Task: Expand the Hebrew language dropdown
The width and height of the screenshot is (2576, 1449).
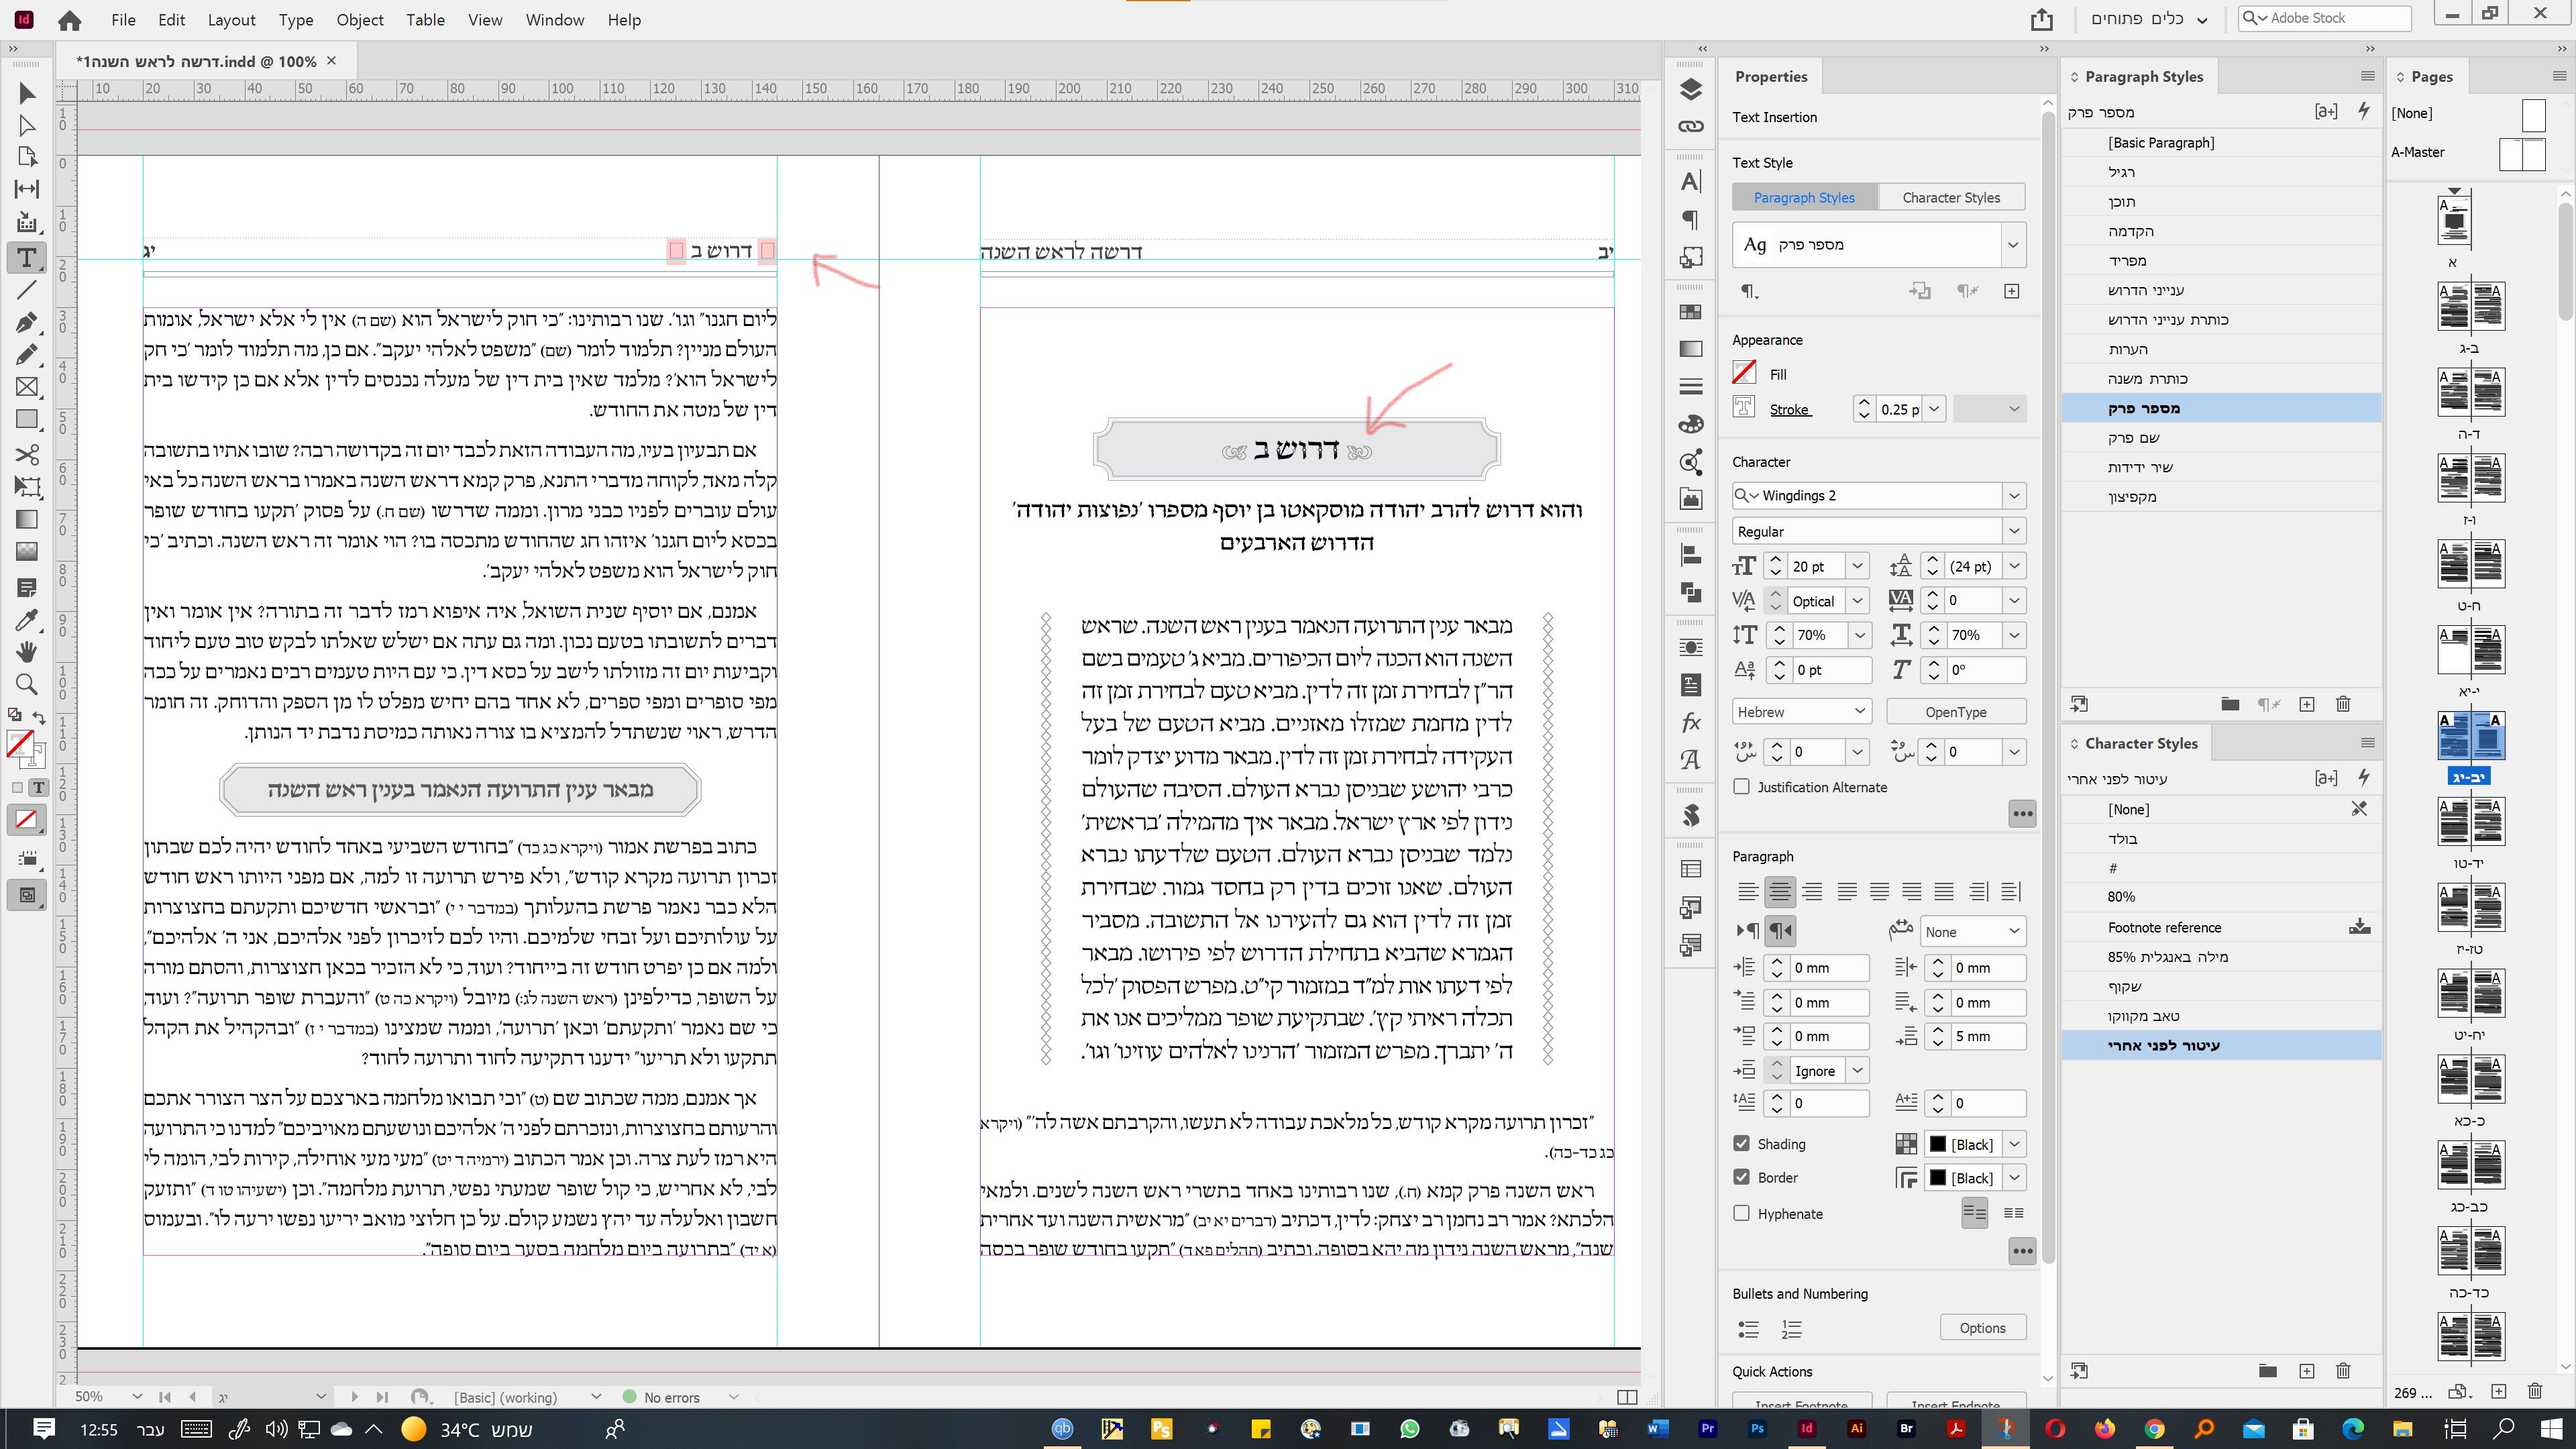Action: coord(1859,712)
